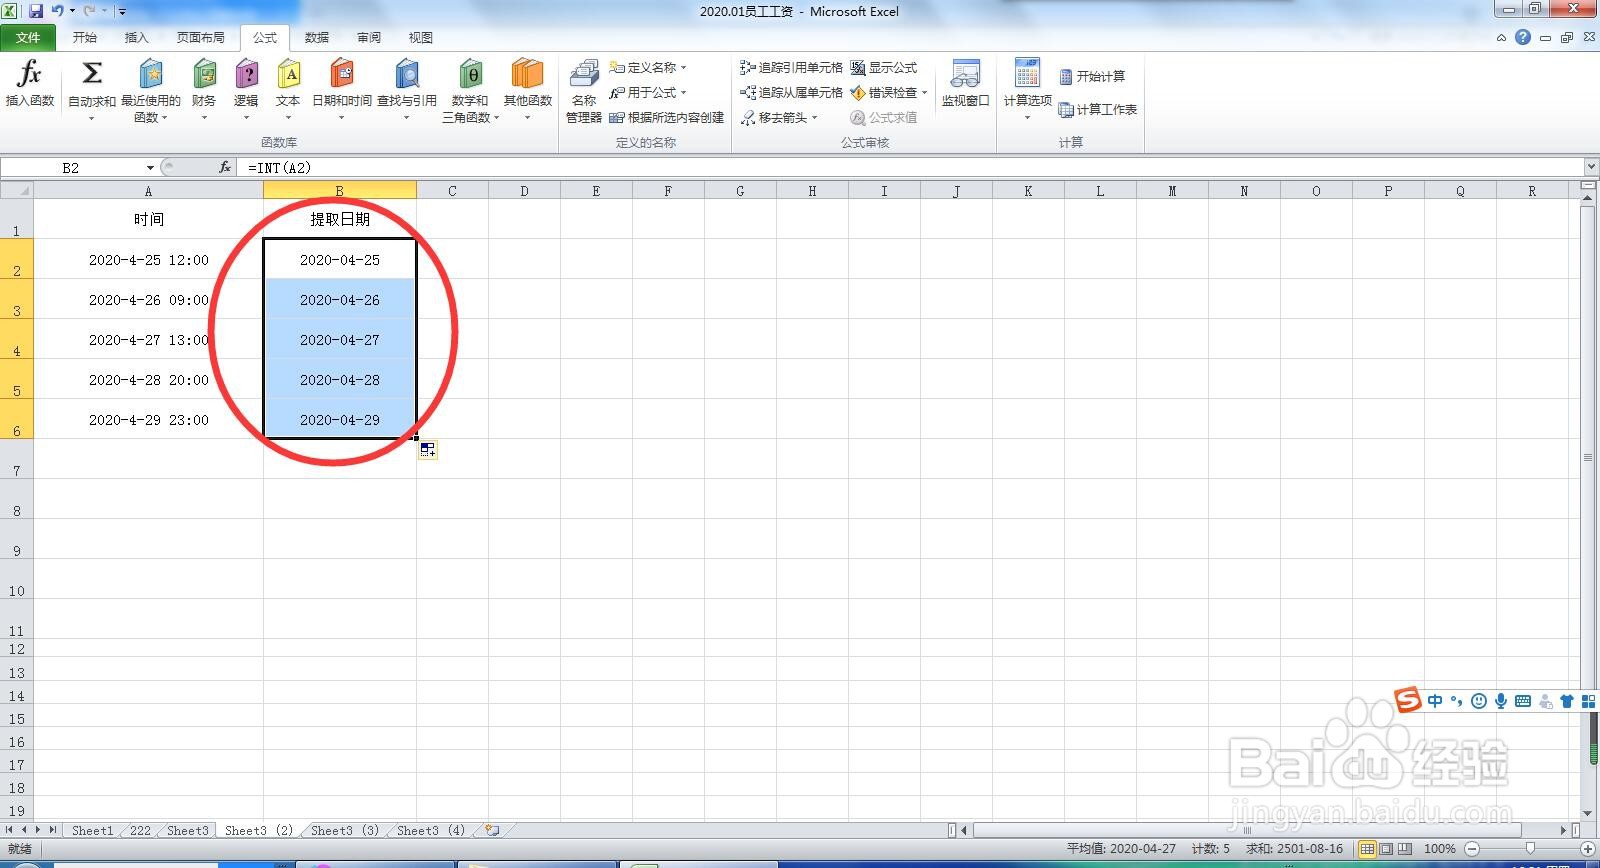Click Trace Dependents (追踪从属单元格)
Viewport: 1600px width, 868px height.
791,92
